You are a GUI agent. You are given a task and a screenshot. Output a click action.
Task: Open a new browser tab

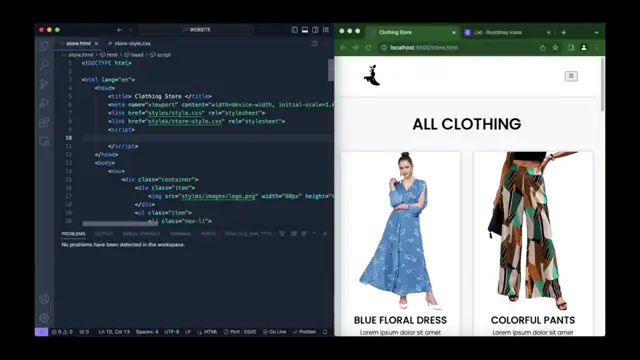coord(564,32)
